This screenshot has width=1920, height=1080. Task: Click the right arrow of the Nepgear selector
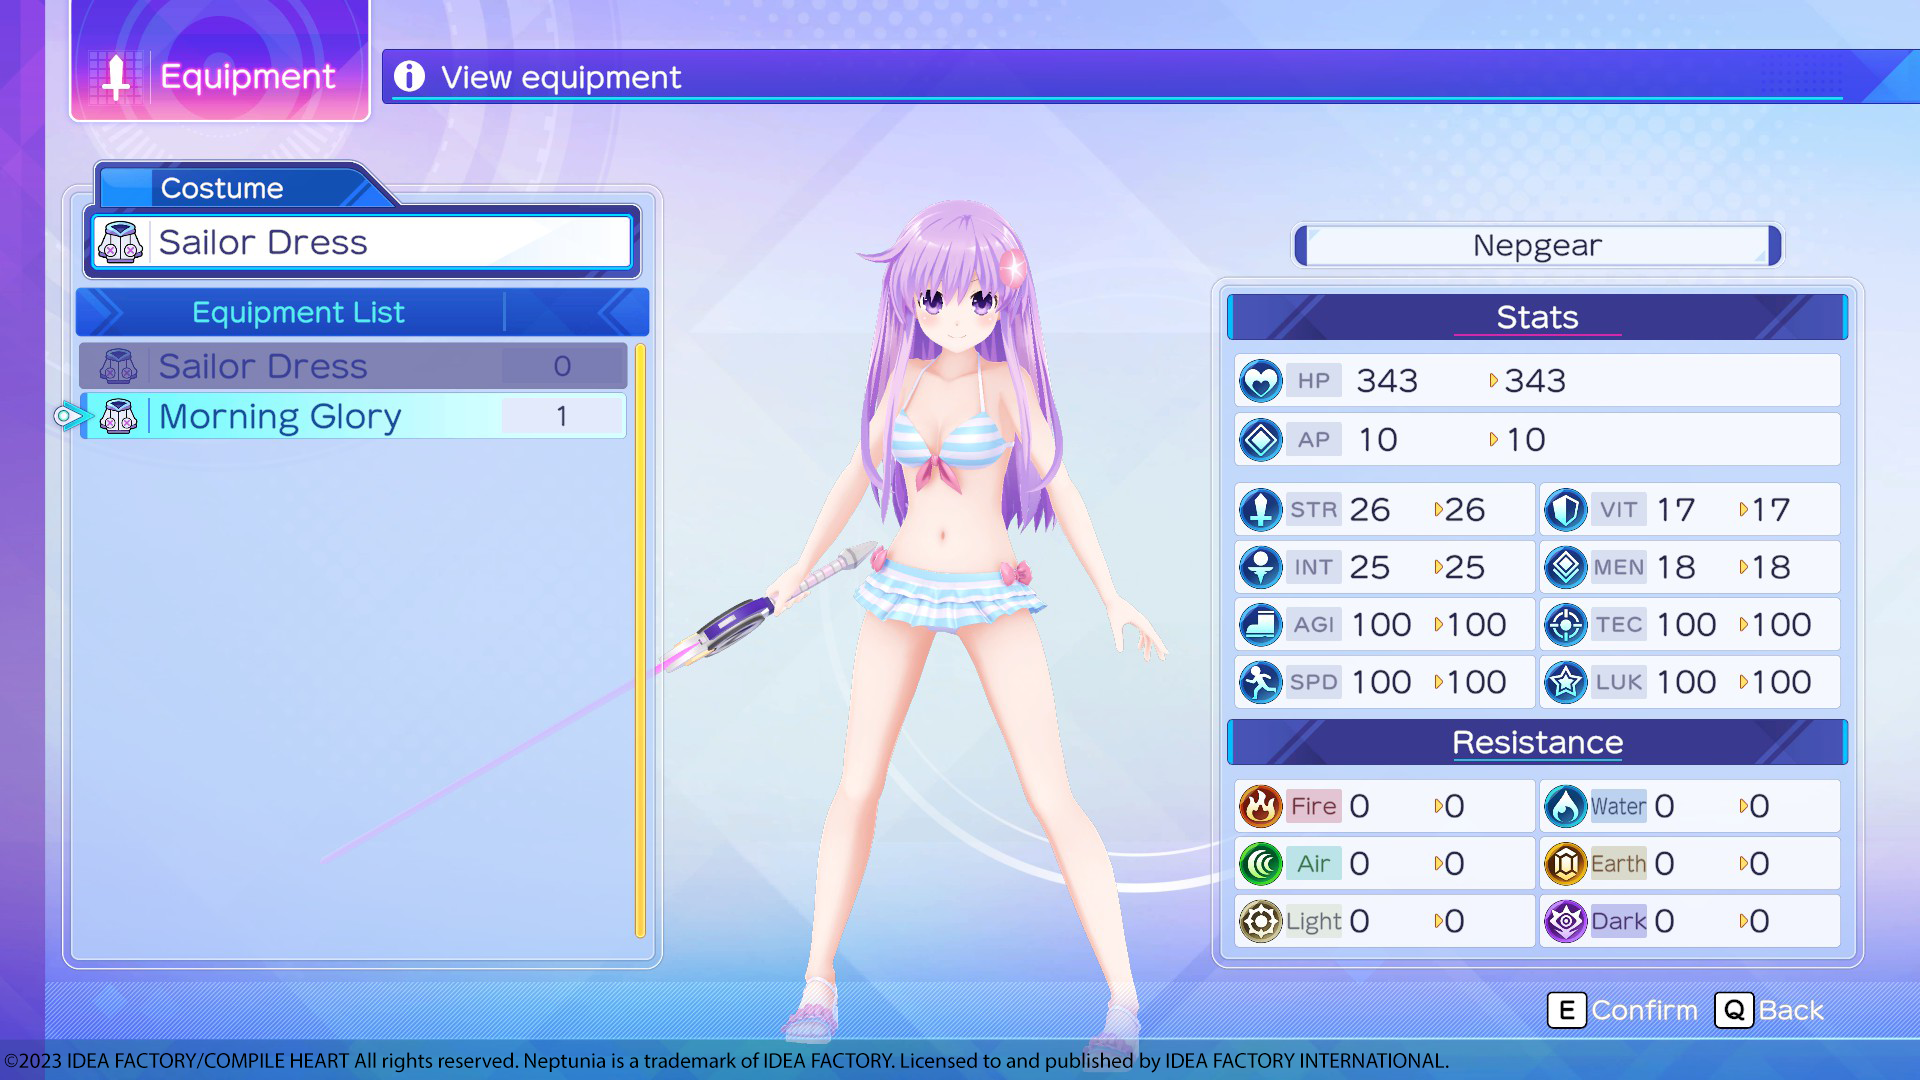(1774, 246)
